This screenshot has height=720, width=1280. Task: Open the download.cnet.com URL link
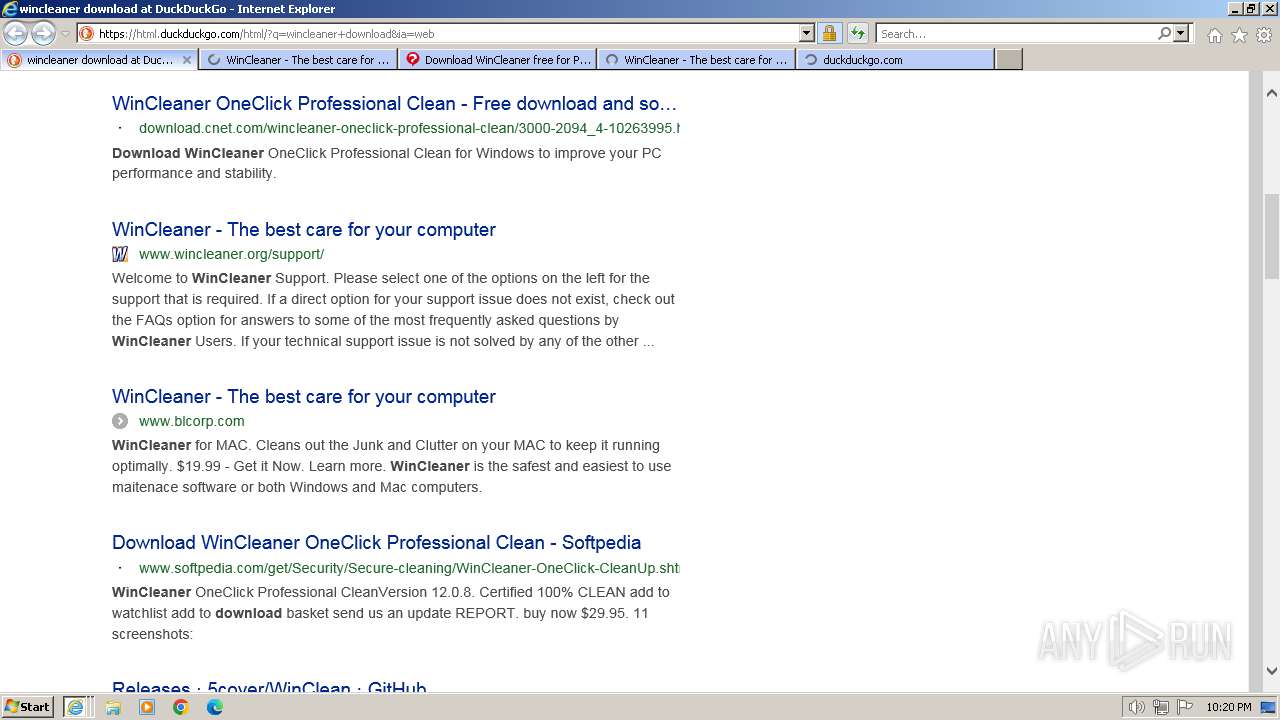409,128
